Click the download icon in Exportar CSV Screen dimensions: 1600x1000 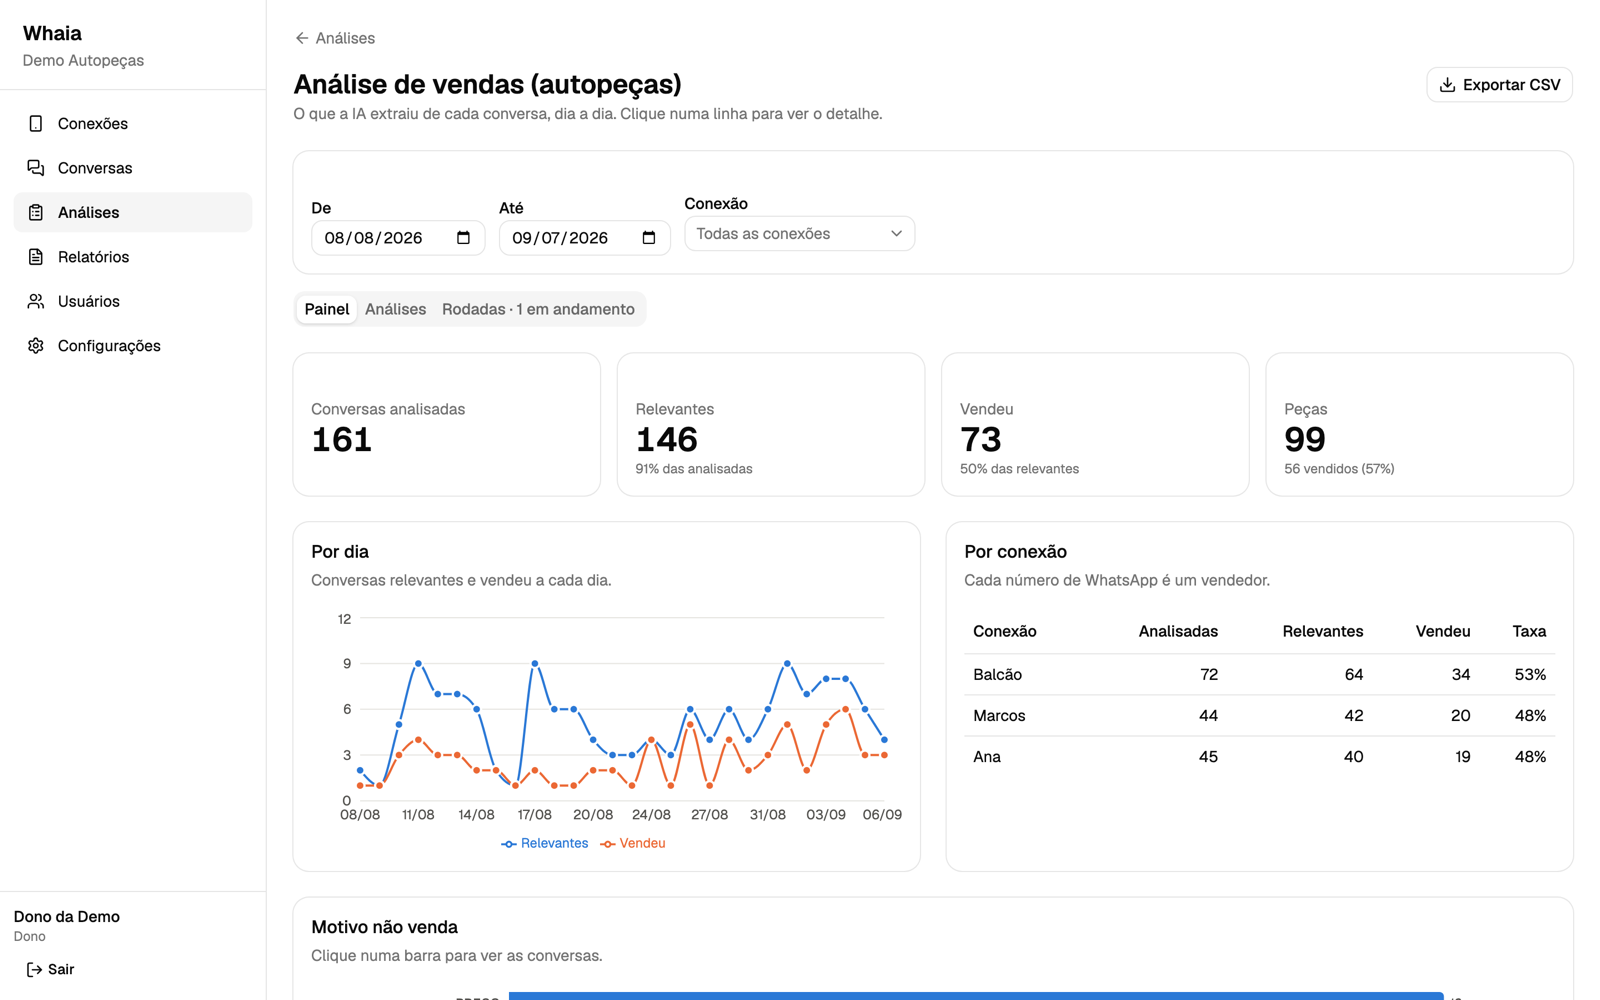[1447, 85]
